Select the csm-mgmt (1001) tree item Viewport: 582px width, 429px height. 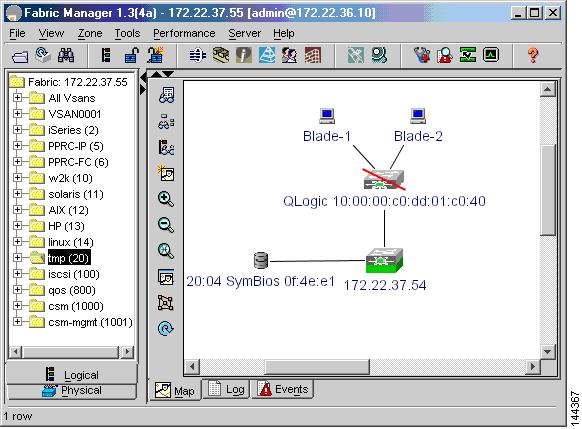[90, 322]
